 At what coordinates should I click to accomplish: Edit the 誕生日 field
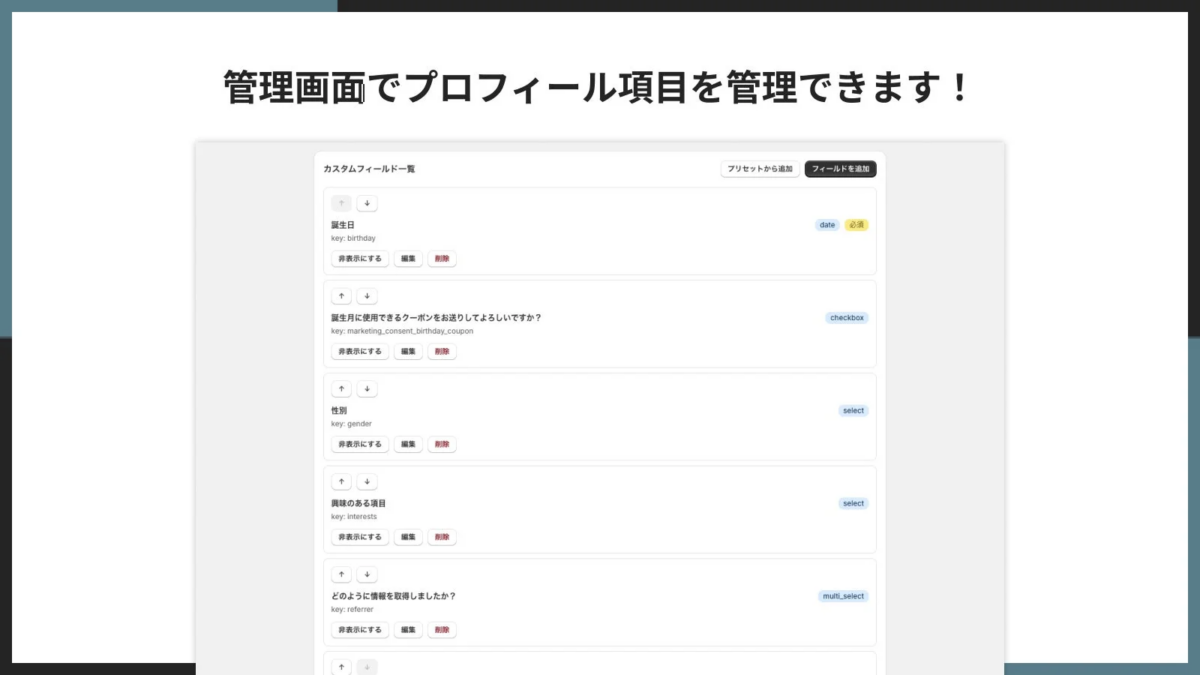(x=408, y=258)
